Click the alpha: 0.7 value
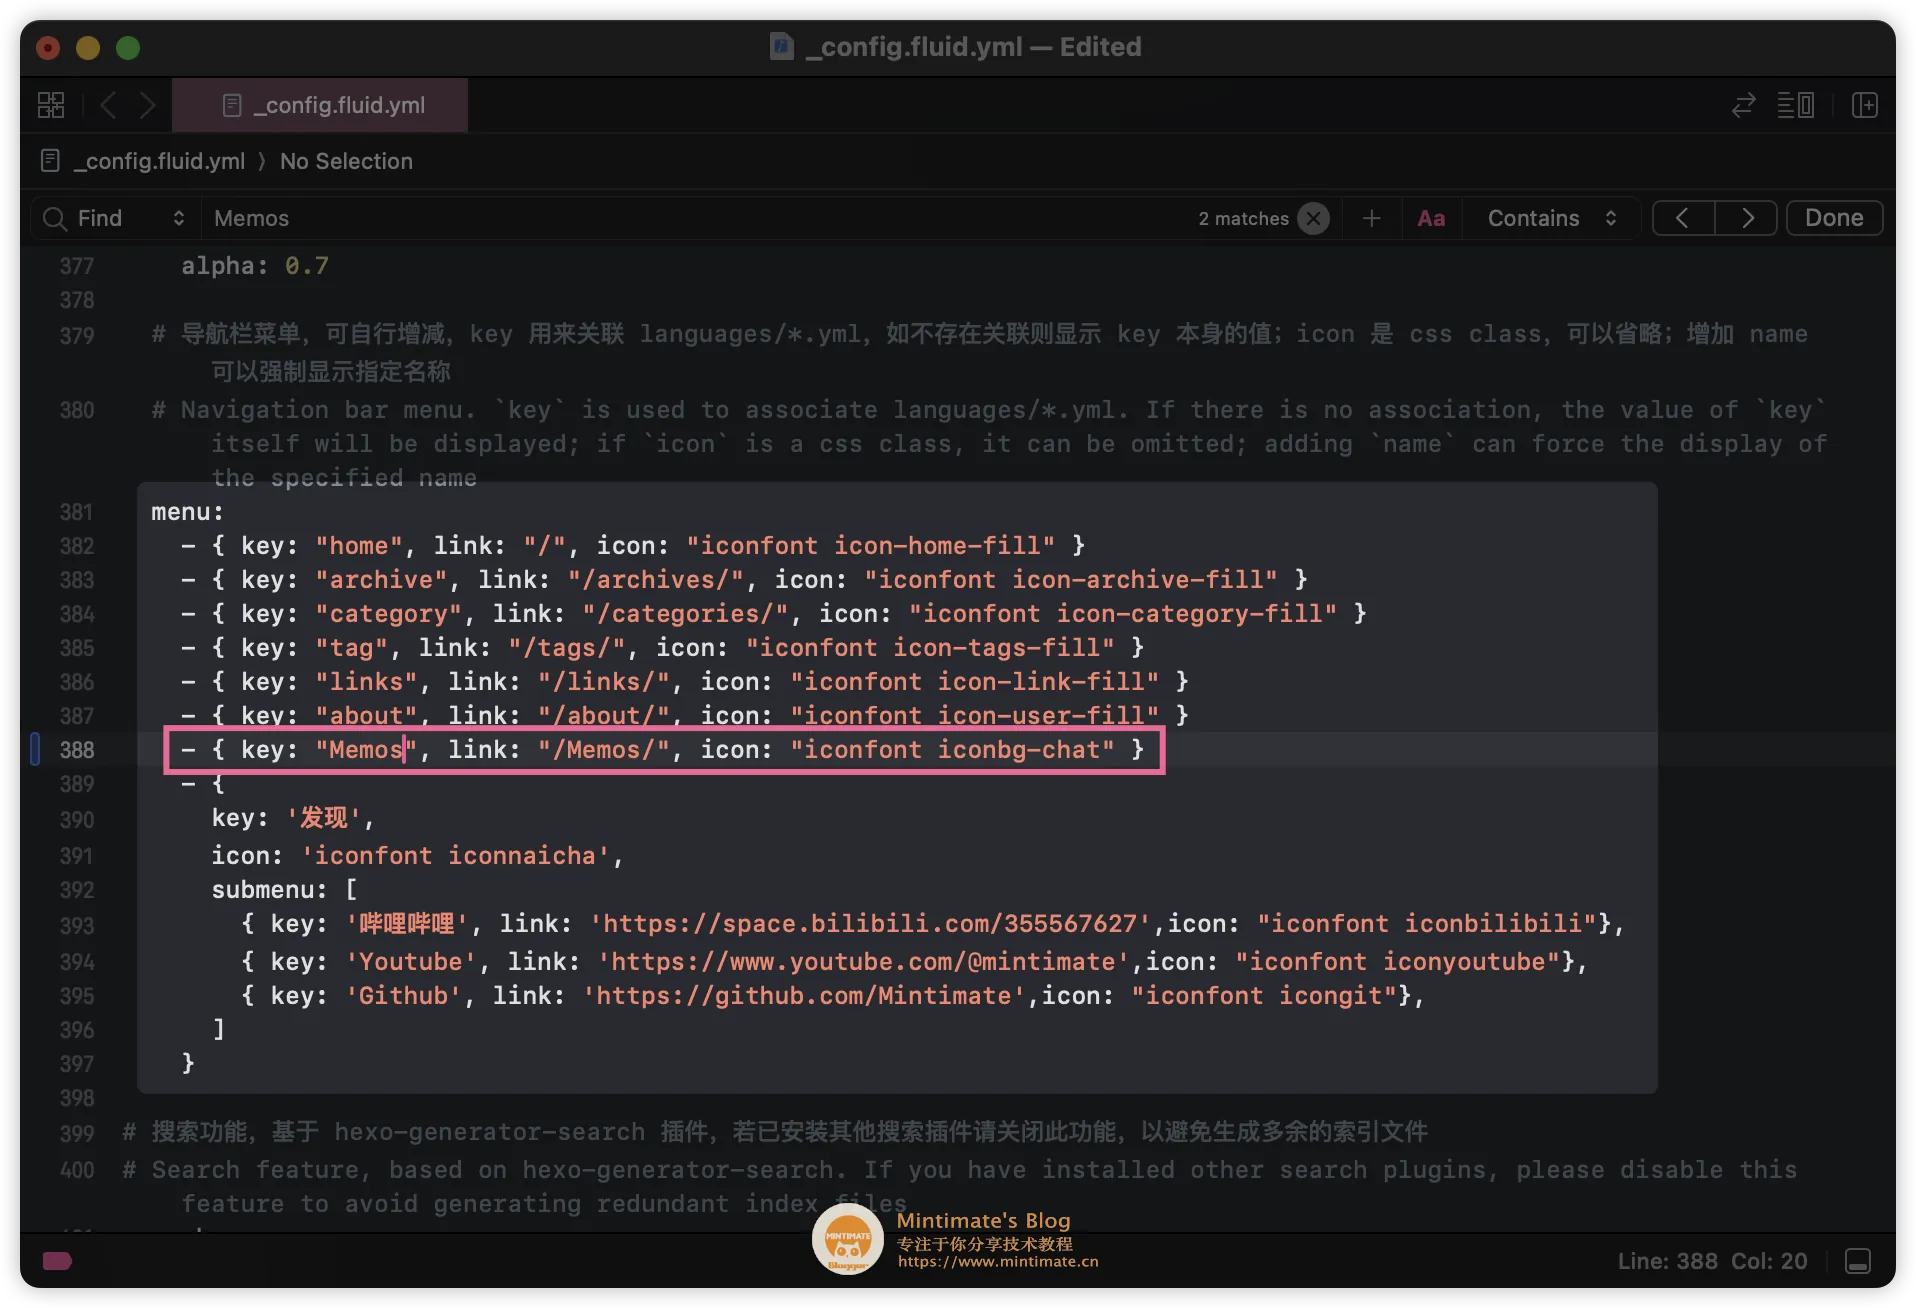The image size is (1916, 1308). tap(306, 266)
